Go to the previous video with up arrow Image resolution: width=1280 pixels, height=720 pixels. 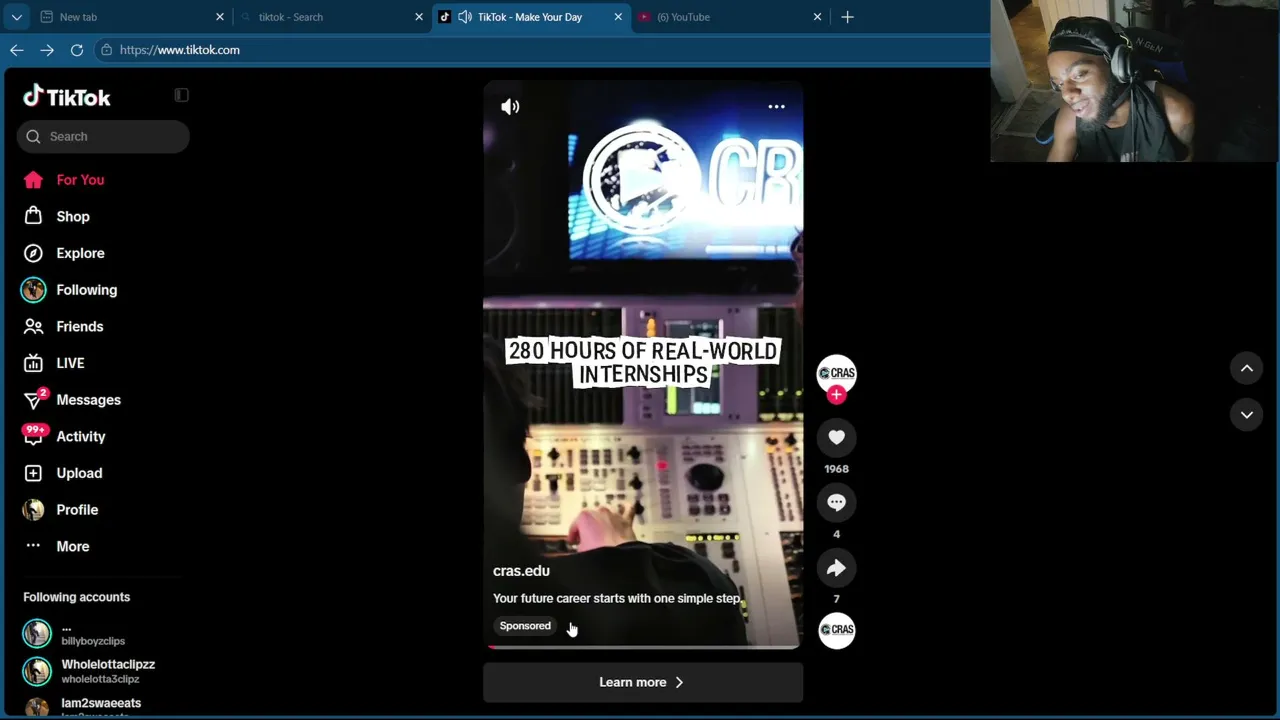pyautogui.click(x=1247, y=368)
